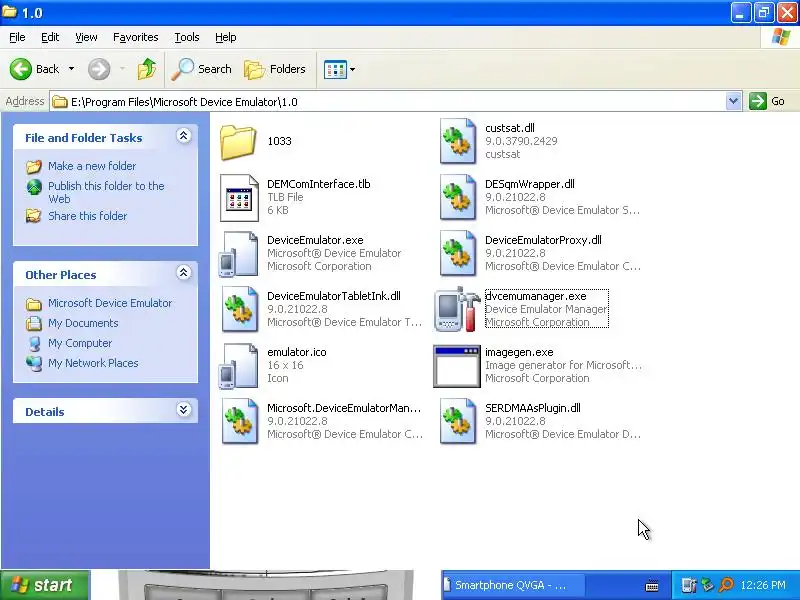Open the View menu
The width and height of the screenshot is (800, 600).
tap(86, 37)
